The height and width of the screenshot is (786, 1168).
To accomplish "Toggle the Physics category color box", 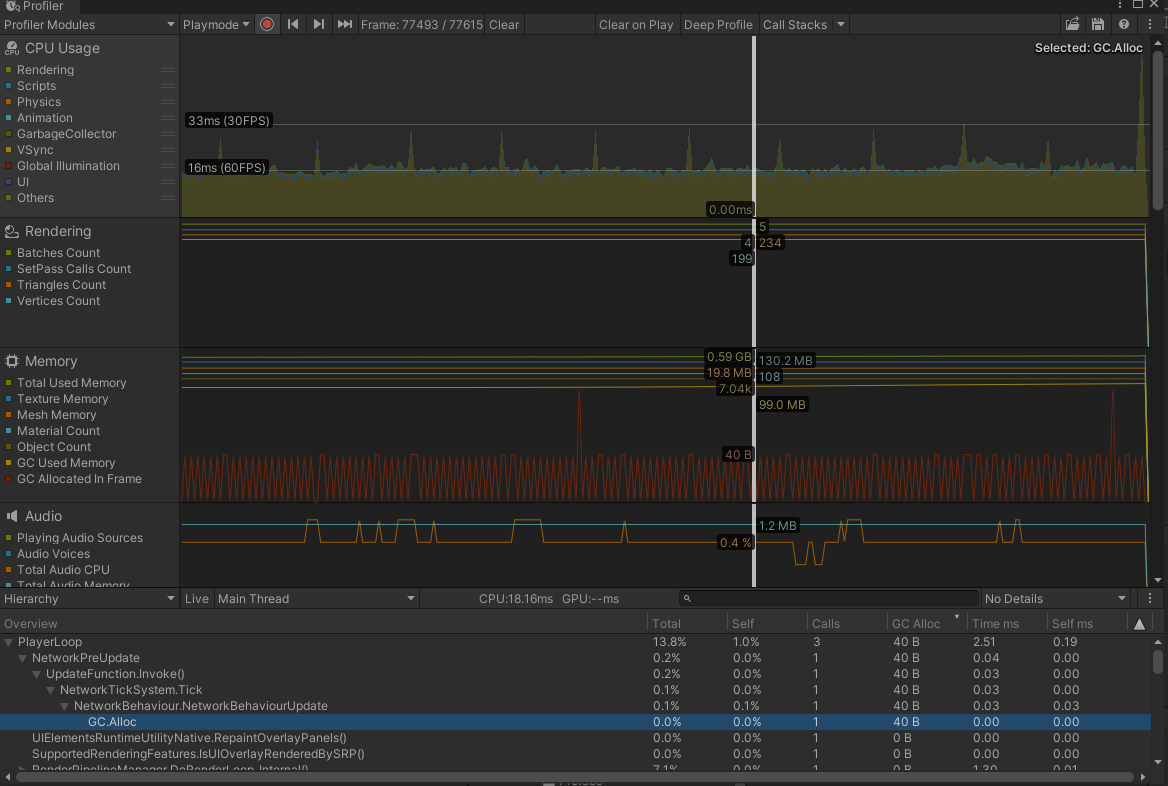I will [x=8, y=102].
